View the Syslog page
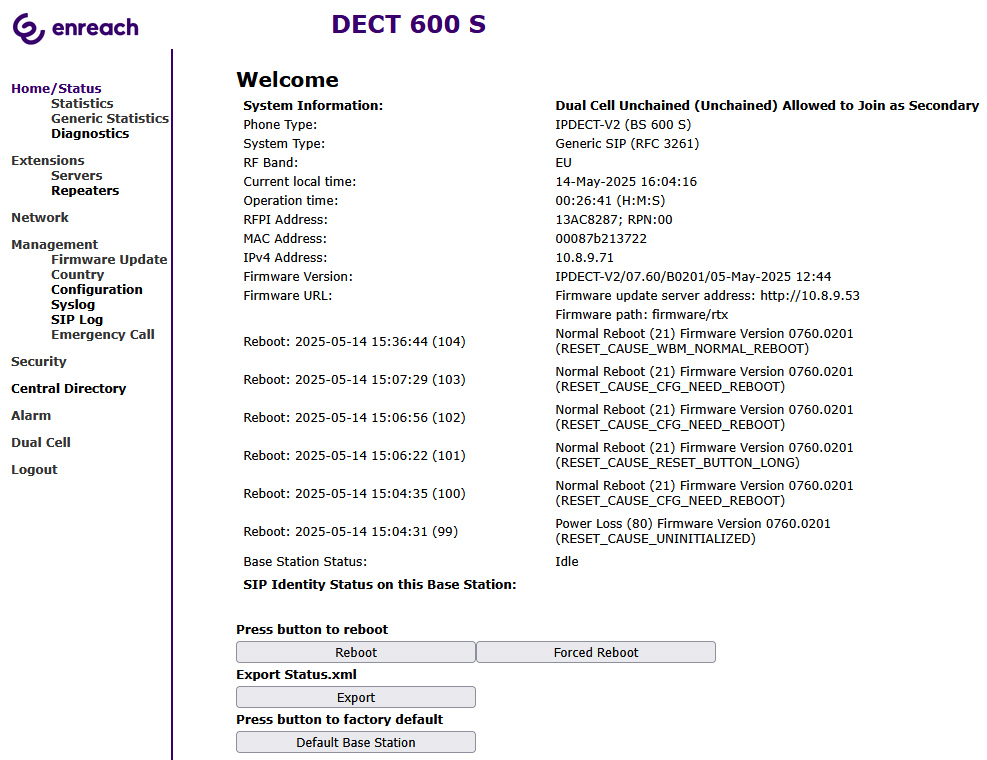Viewport: 987px width, 760px height. pyautogui.click(x=73, y=305)
